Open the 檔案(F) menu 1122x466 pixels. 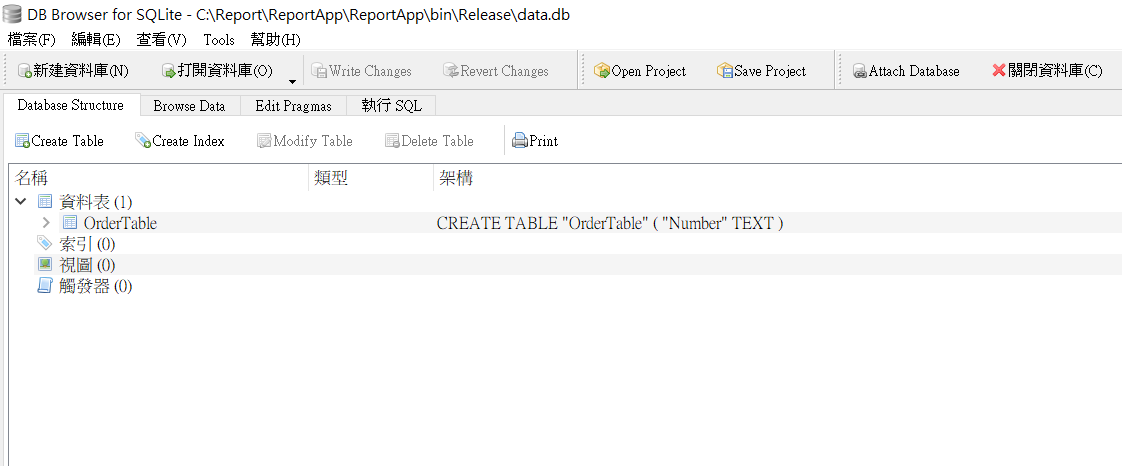click(x=31, y=40)
